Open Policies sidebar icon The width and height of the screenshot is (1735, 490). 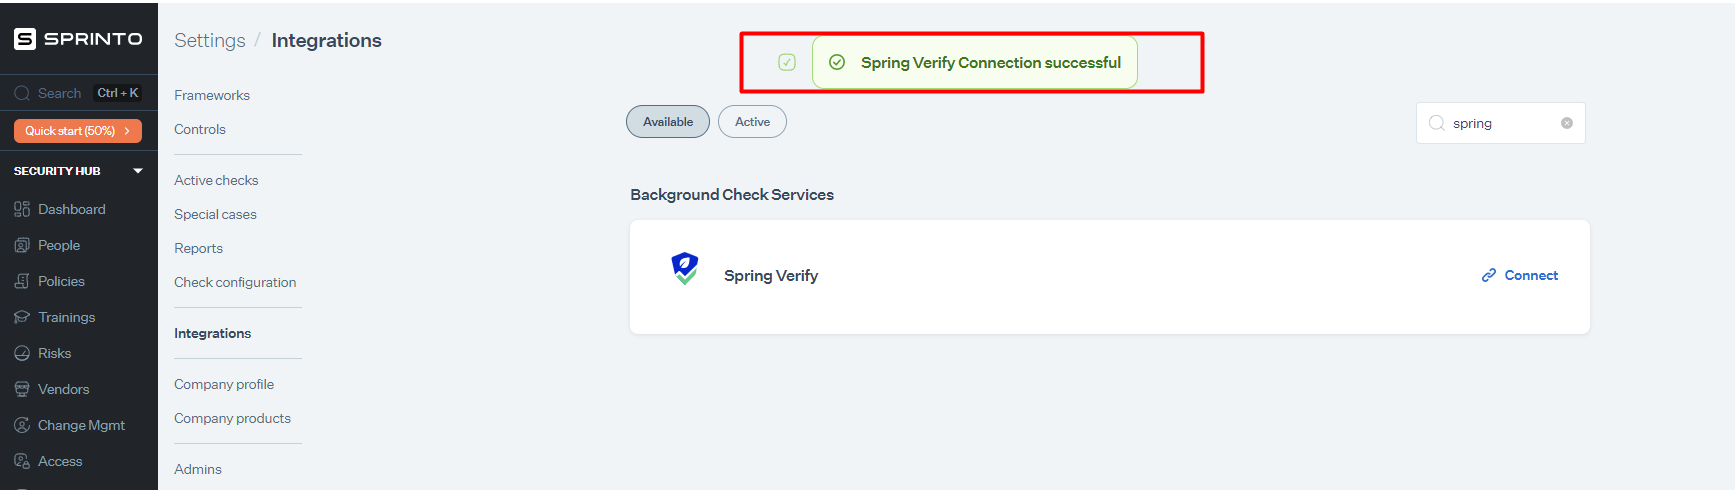(22, 281)
